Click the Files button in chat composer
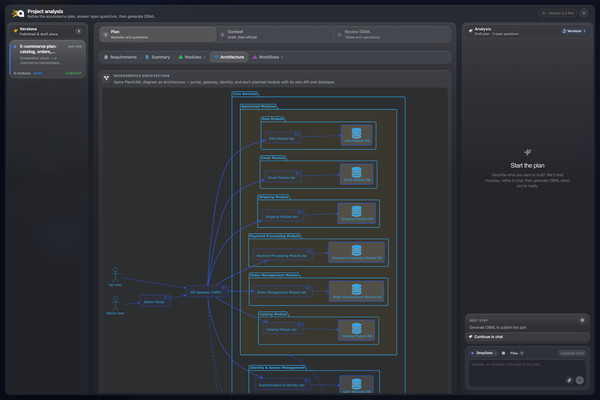The height and width of the screenshot is (400, 600). coord(516,353)
